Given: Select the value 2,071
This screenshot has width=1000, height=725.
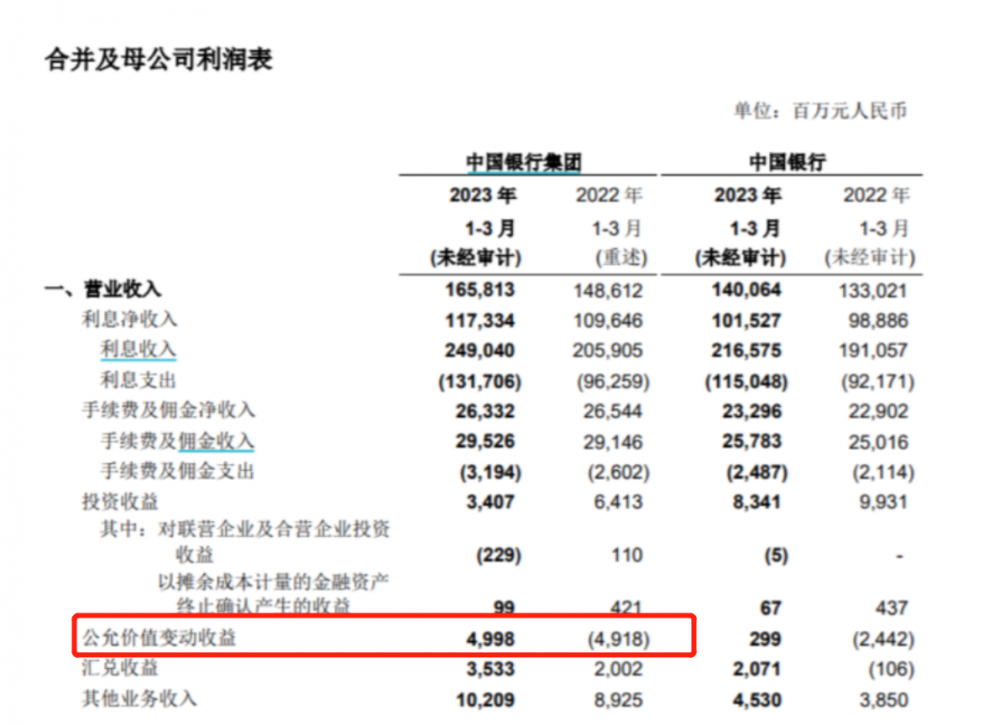Looking at the screenshot, I should point(756,669).
